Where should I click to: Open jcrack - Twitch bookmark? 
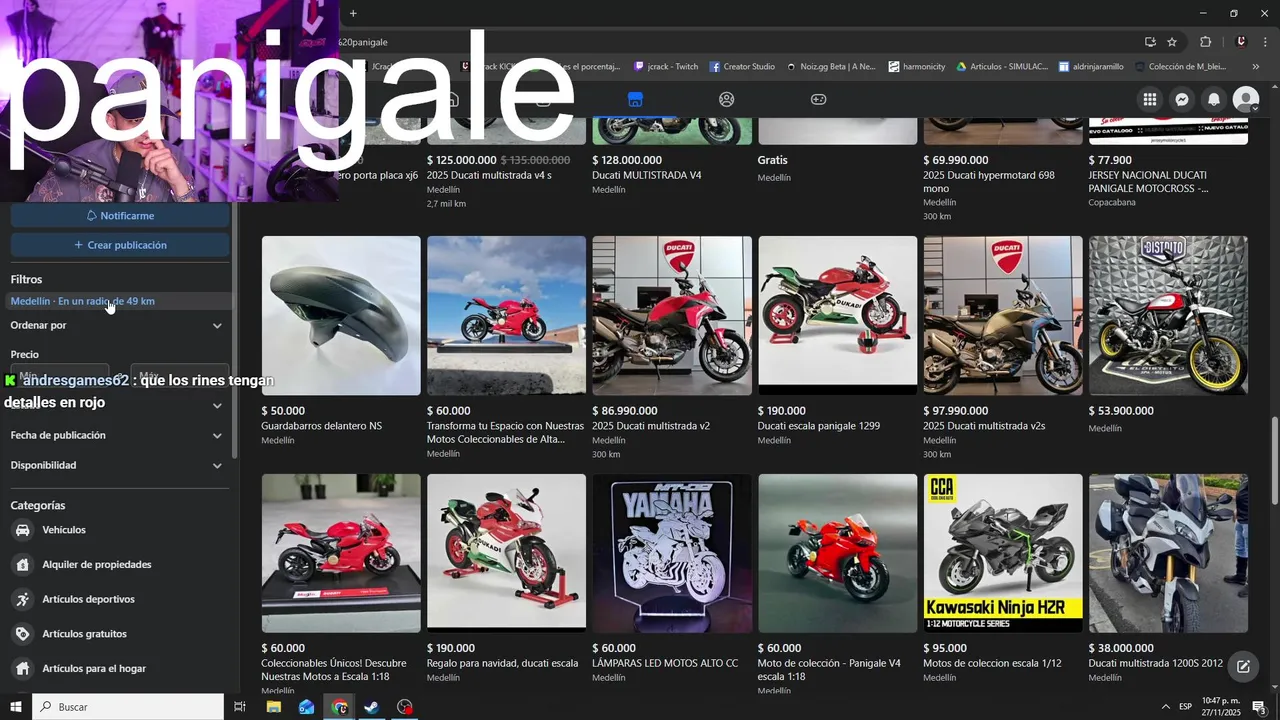click(x=666, y=67)
